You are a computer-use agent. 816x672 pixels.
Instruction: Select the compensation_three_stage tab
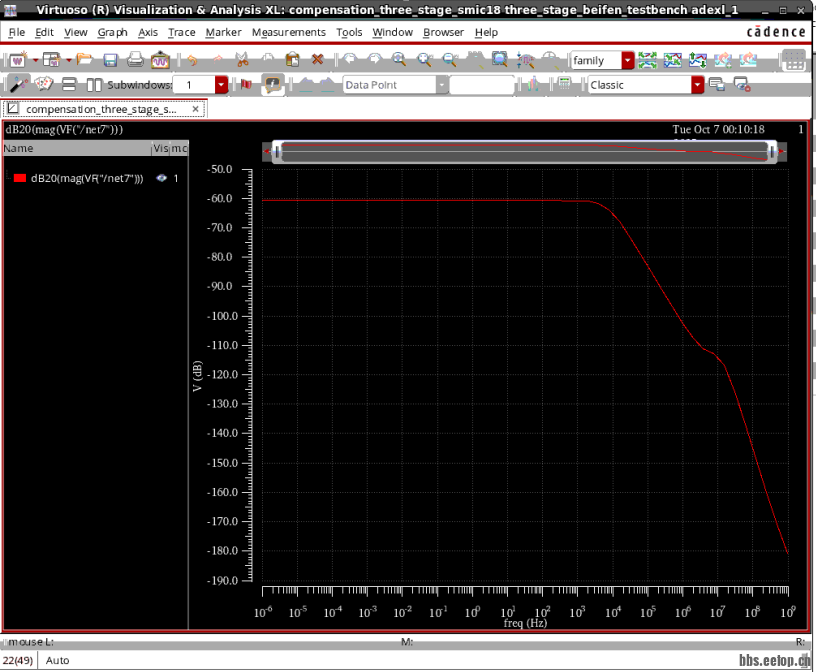(x=100, y=109)
